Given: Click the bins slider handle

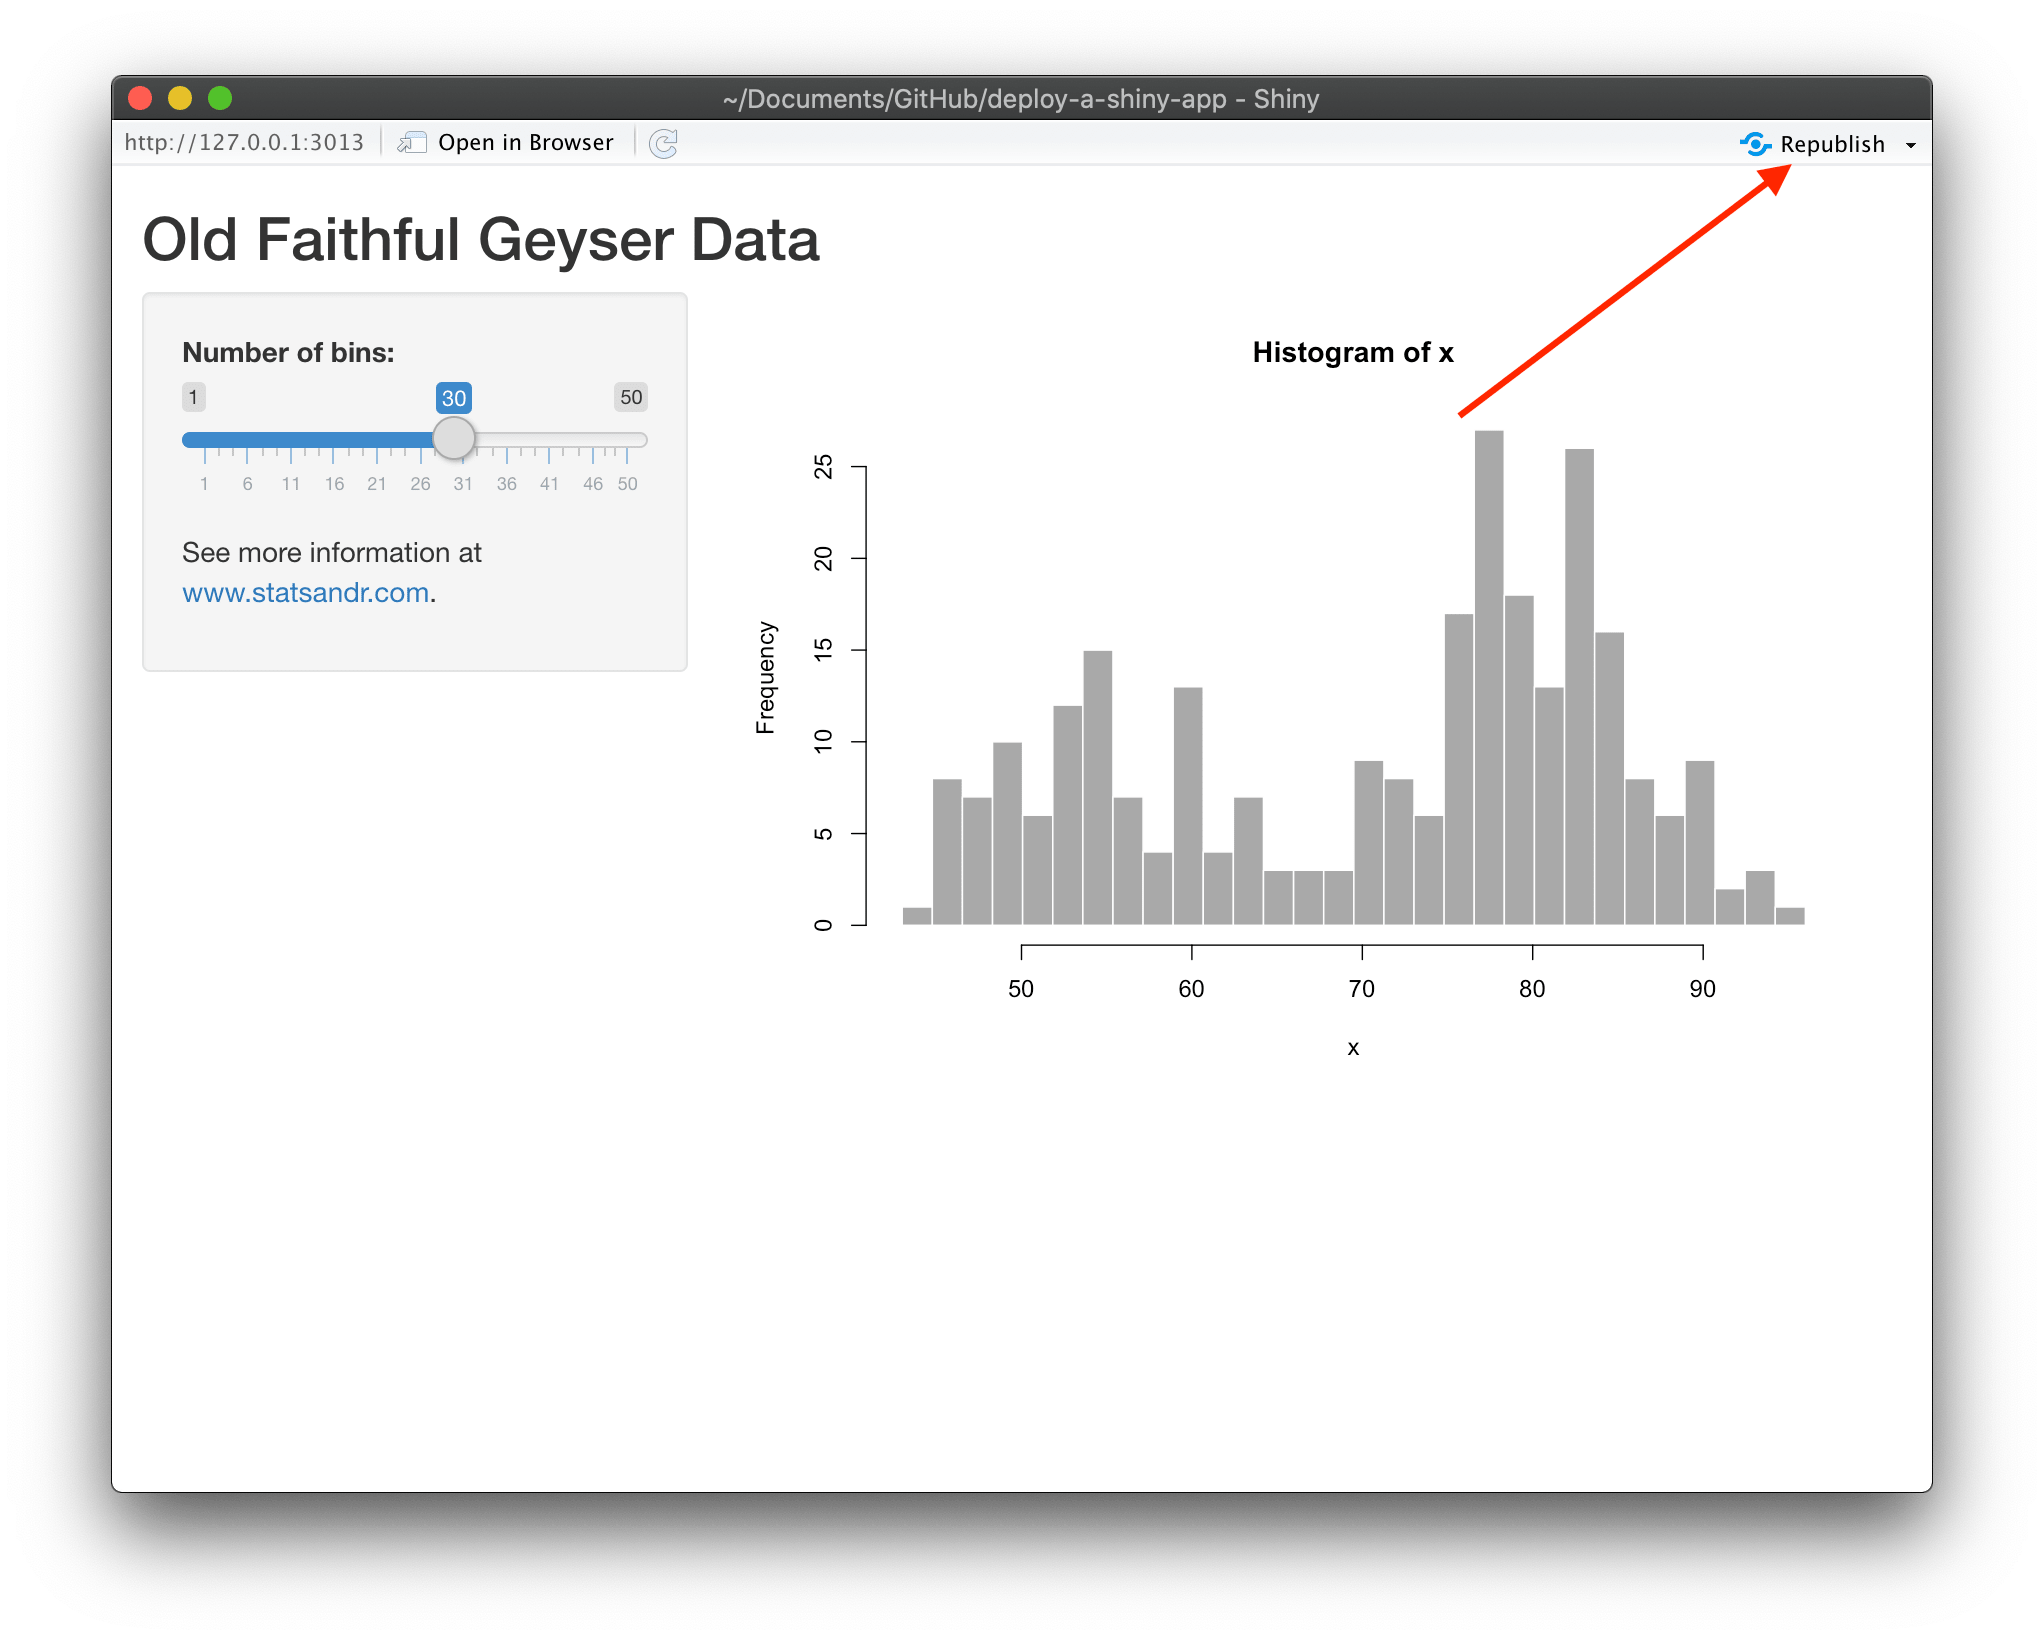Looking at the screenshot, I should pyautogui.click(x=454, y=439).
